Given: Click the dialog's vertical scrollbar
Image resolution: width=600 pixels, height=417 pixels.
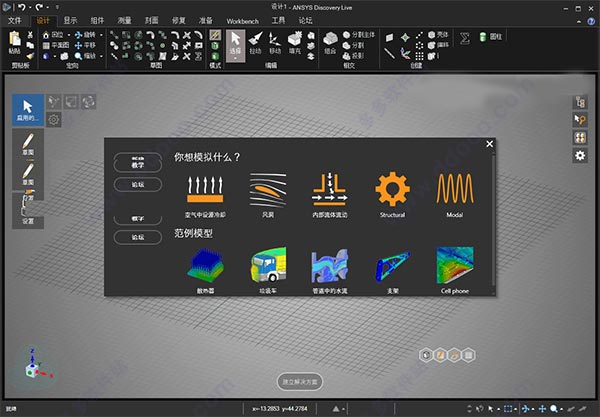Looking at the screenshot, I should pos(493,220).
